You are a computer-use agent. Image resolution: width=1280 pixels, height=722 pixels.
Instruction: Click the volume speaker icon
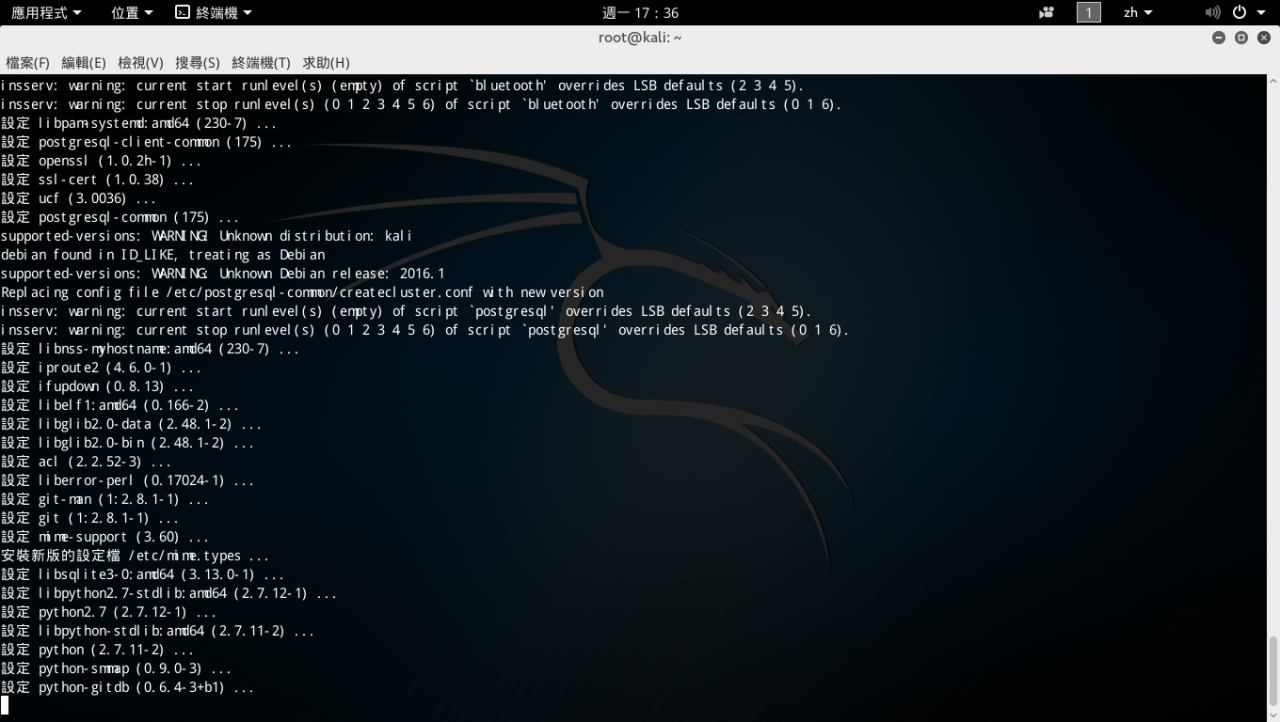[x=1212, y=13]
